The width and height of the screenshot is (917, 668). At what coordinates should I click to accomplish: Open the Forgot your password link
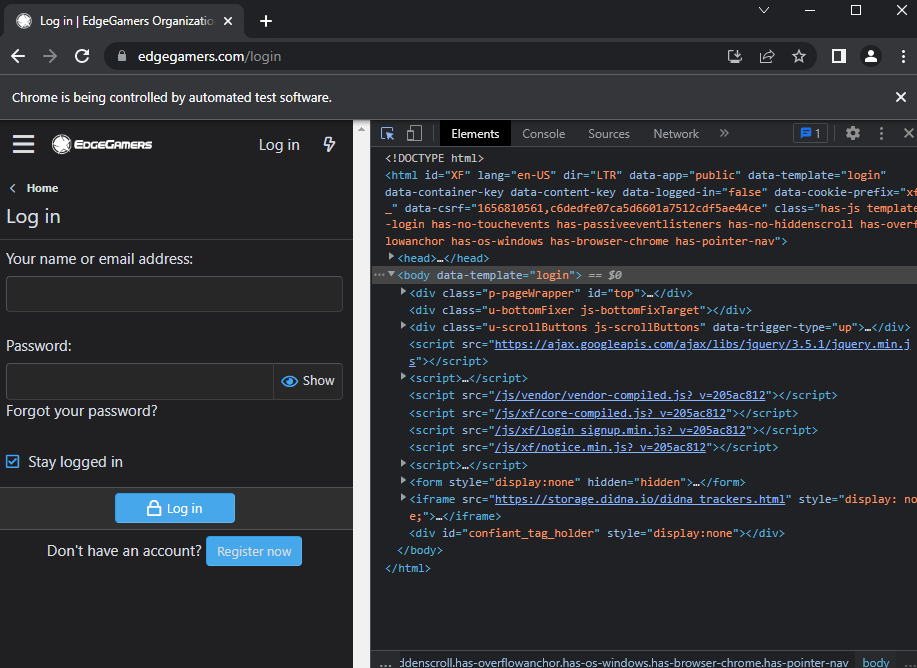pos(81,411)
